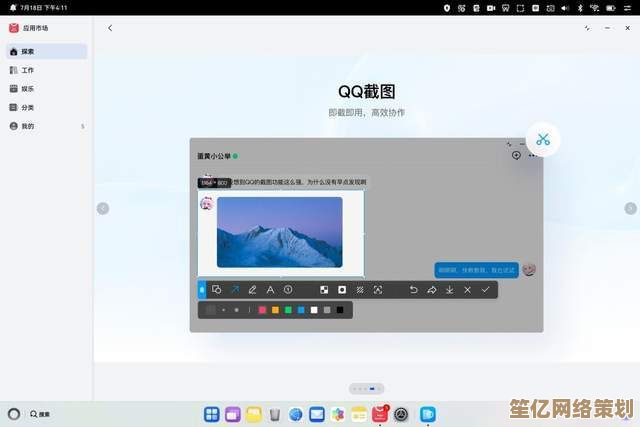Click the hatched blur tool icon
Image resolution: width=640 pixels, height=427 pixels.
360,290
